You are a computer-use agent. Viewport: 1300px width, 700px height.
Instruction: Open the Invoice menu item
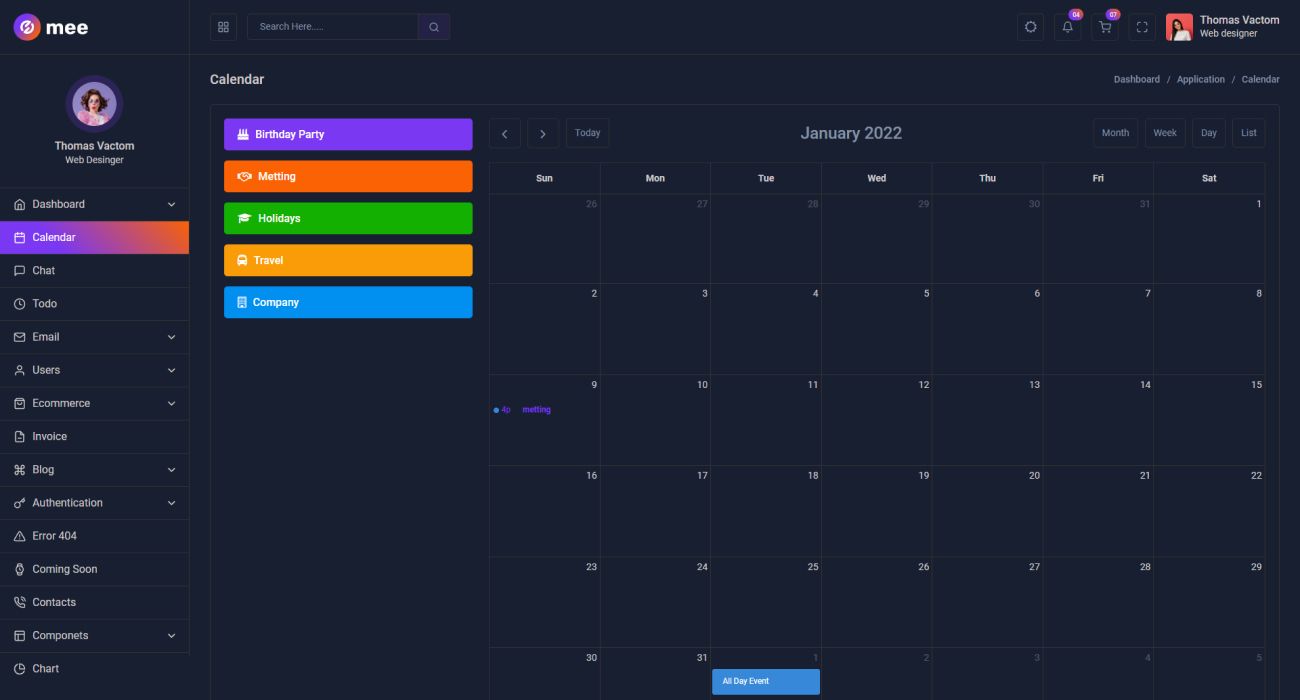pos(94,437)
